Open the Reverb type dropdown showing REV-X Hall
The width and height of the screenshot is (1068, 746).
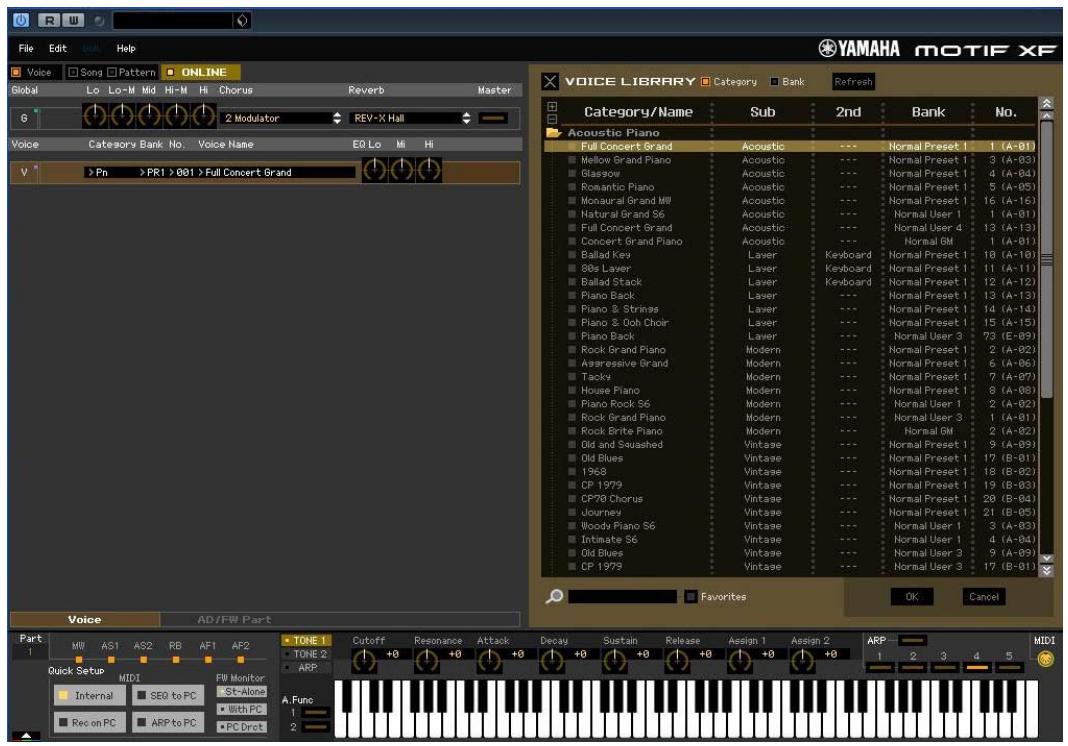tap(410, 118)
